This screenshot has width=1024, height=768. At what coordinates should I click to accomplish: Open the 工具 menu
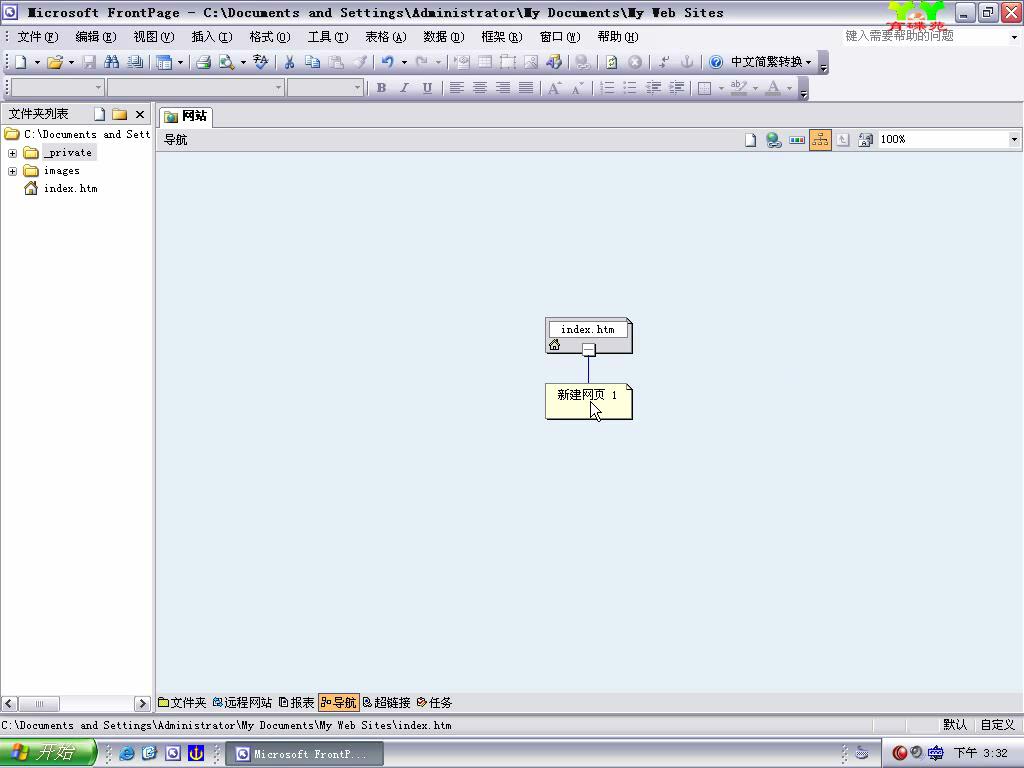pos(328,37)
